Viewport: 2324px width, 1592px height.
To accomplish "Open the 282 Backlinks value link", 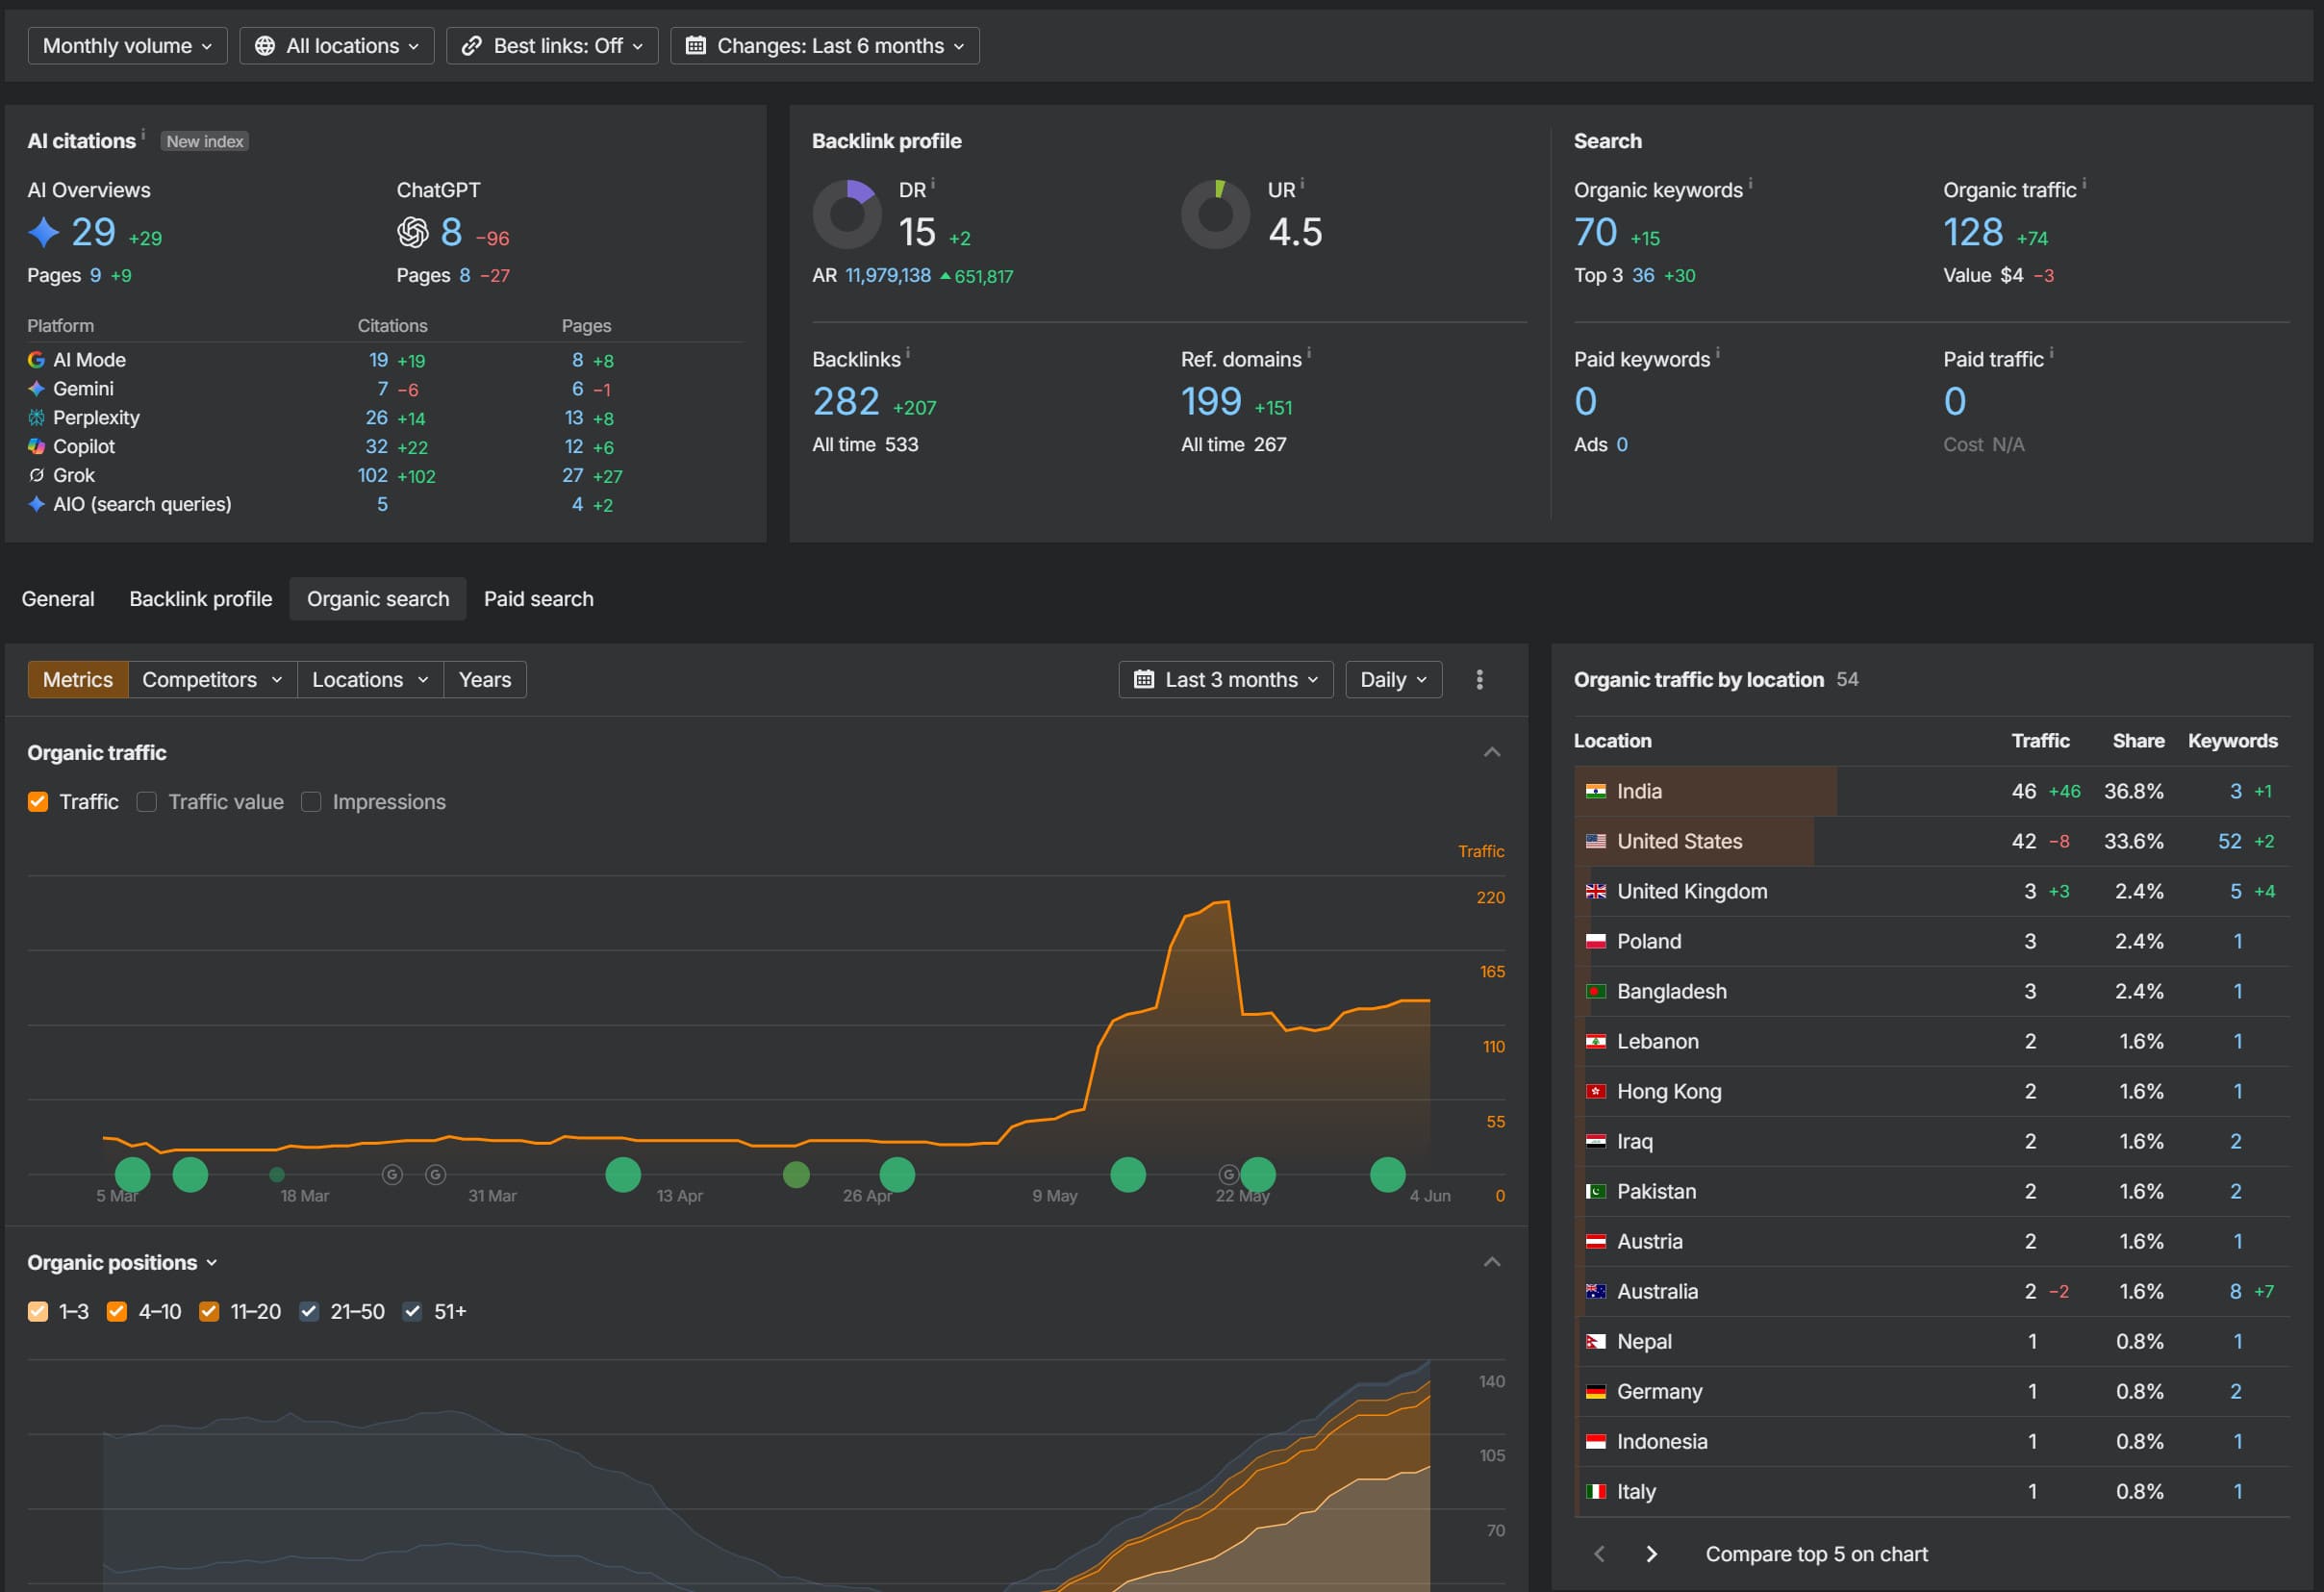I will [x=846, y=402].
